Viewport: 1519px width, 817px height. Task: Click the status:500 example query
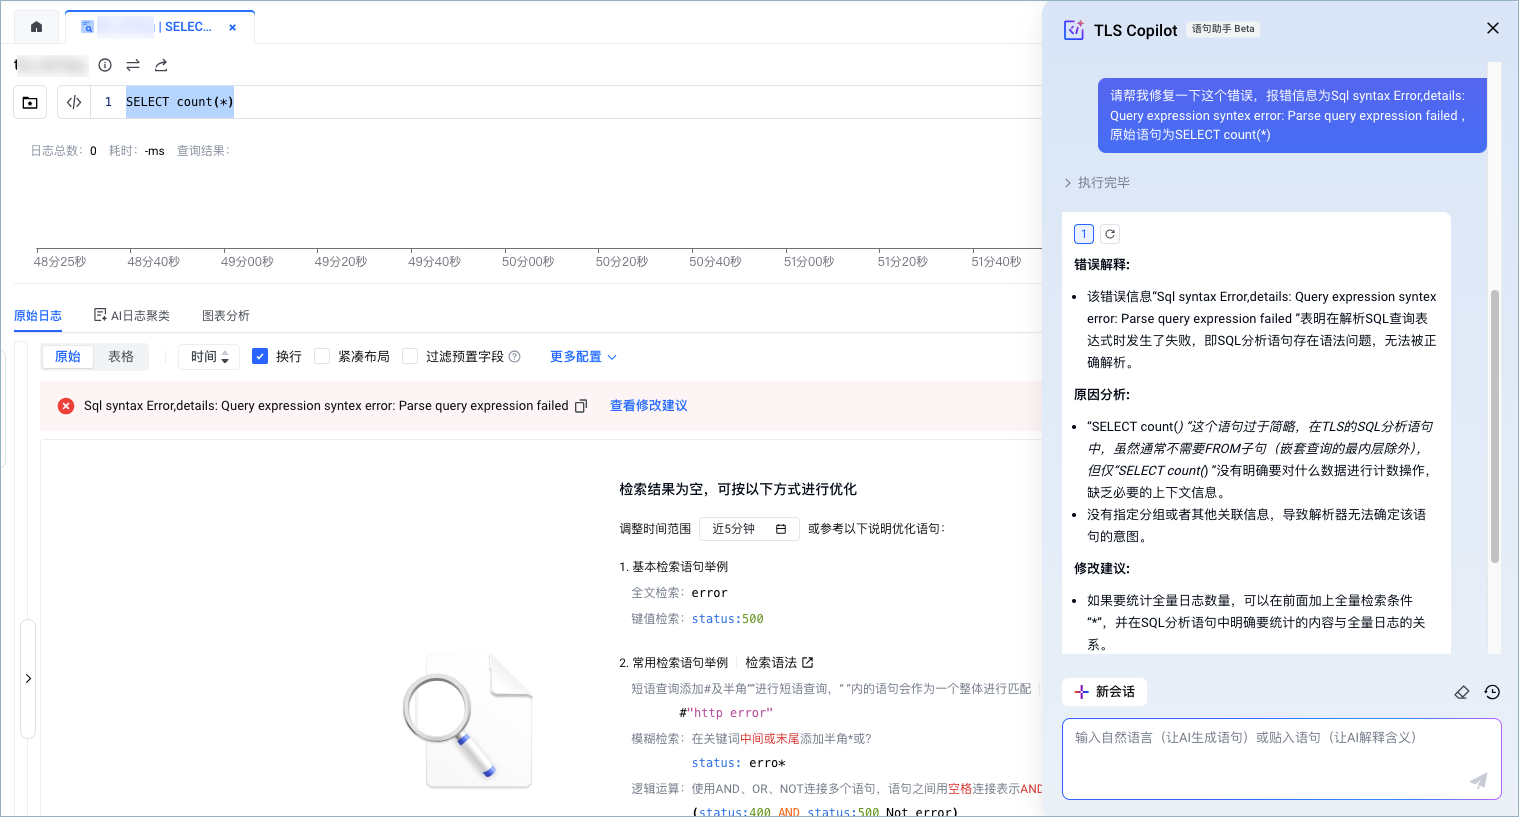(x=728, y=619)
